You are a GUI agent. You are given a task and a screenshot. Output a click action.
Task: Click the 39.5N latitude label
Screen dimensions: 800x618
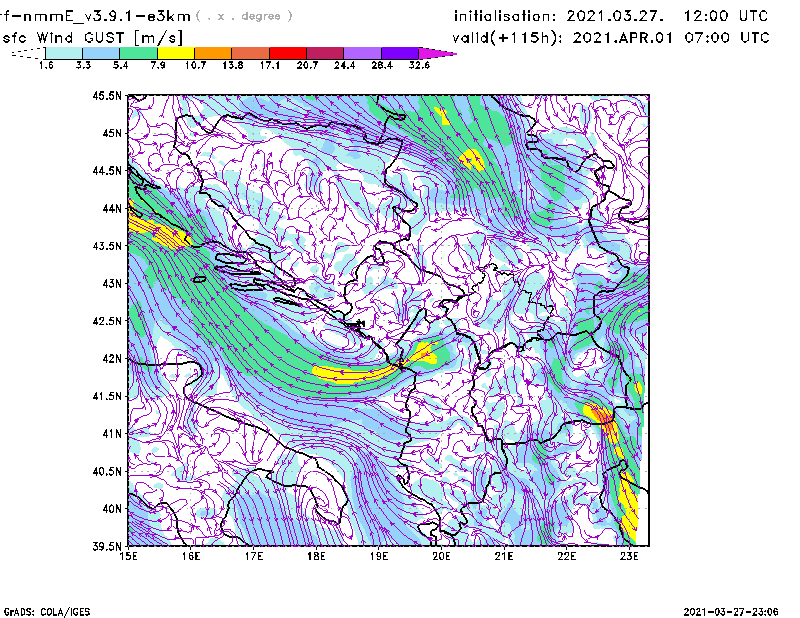(x=108, y=547)
